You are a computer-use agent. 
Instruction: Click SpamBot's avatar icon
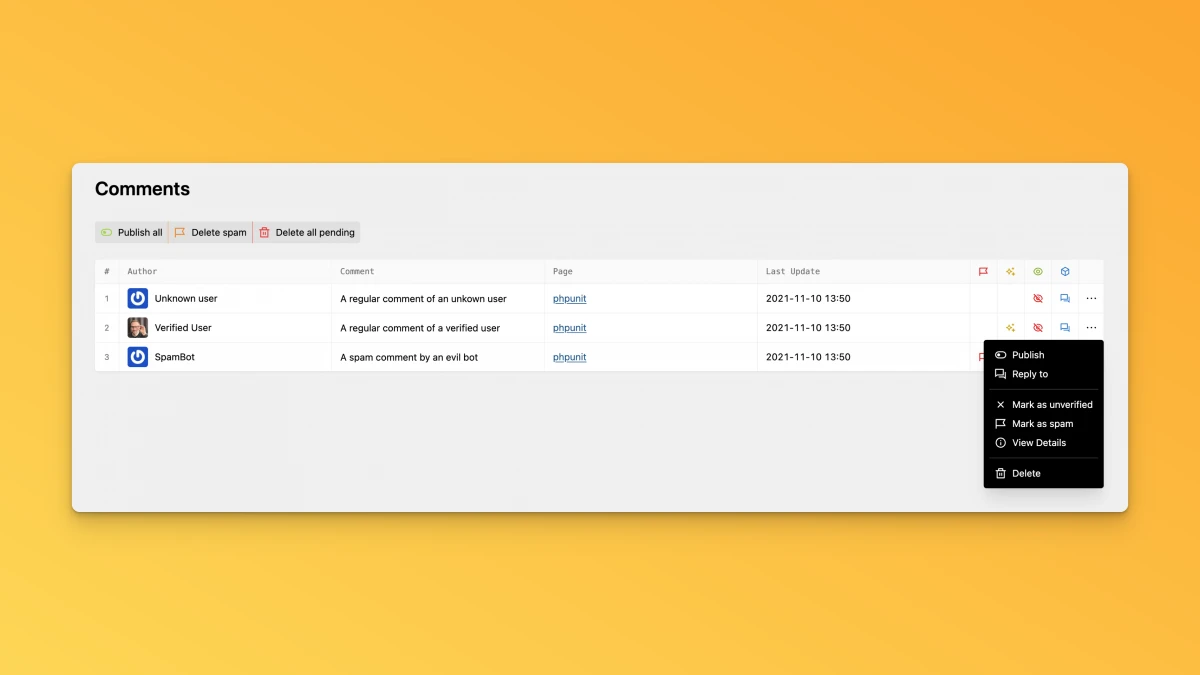tap(138, 357)
